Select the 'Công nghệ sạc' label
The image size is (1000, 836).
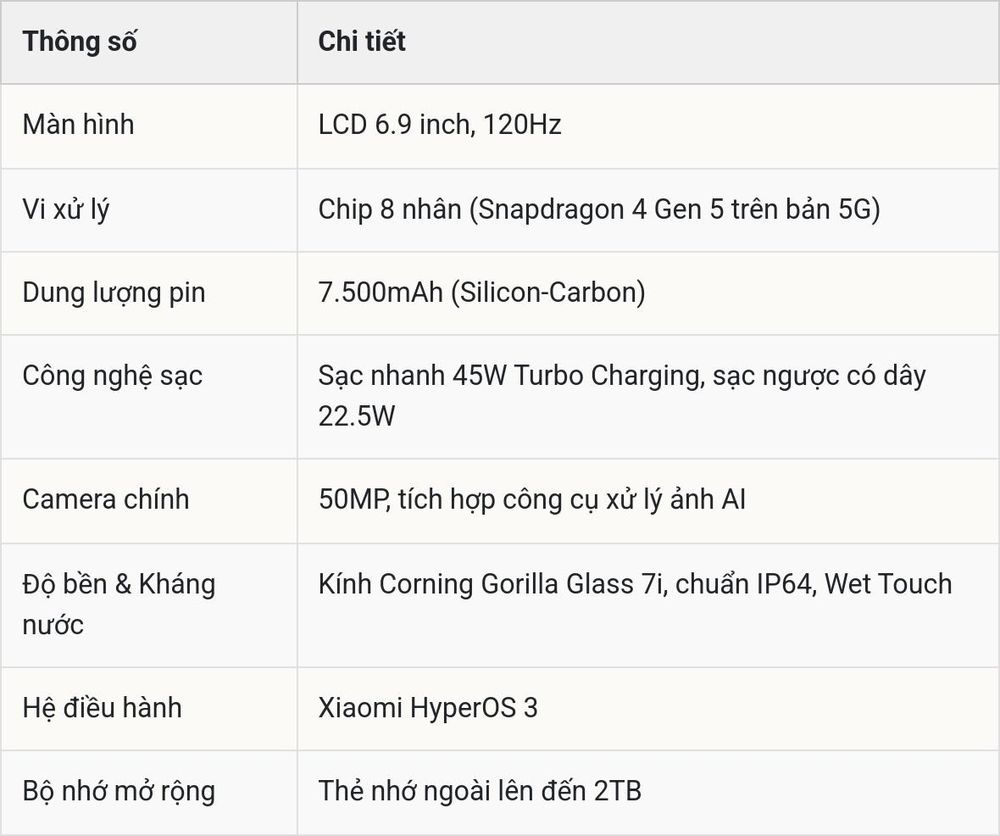pyautogui.click(x=112, y=376)
